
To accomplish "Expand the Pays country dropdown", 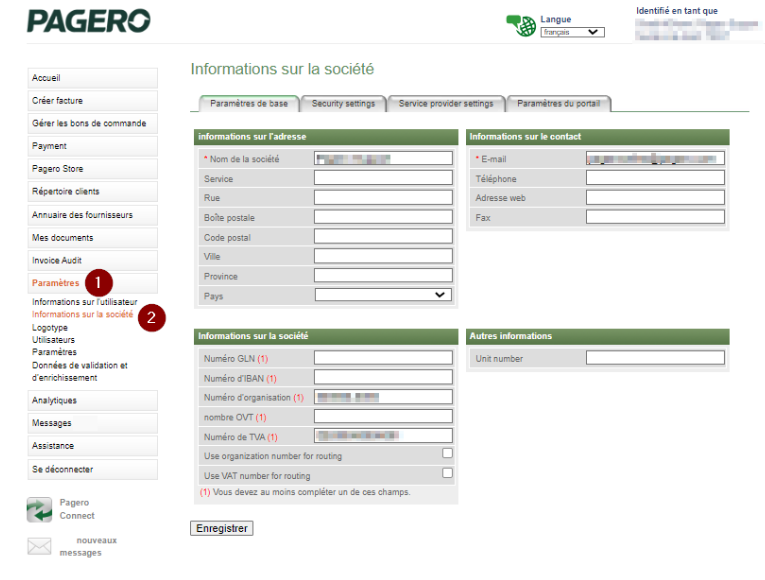I will pos(383,295).
